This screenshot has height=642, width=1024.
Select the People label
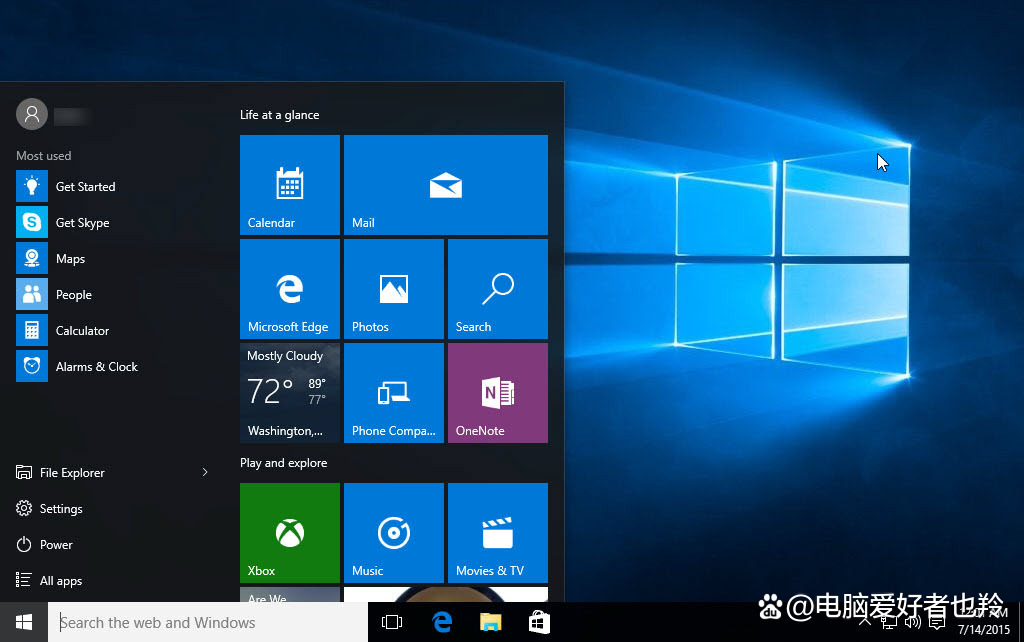(x=74, y=295)
